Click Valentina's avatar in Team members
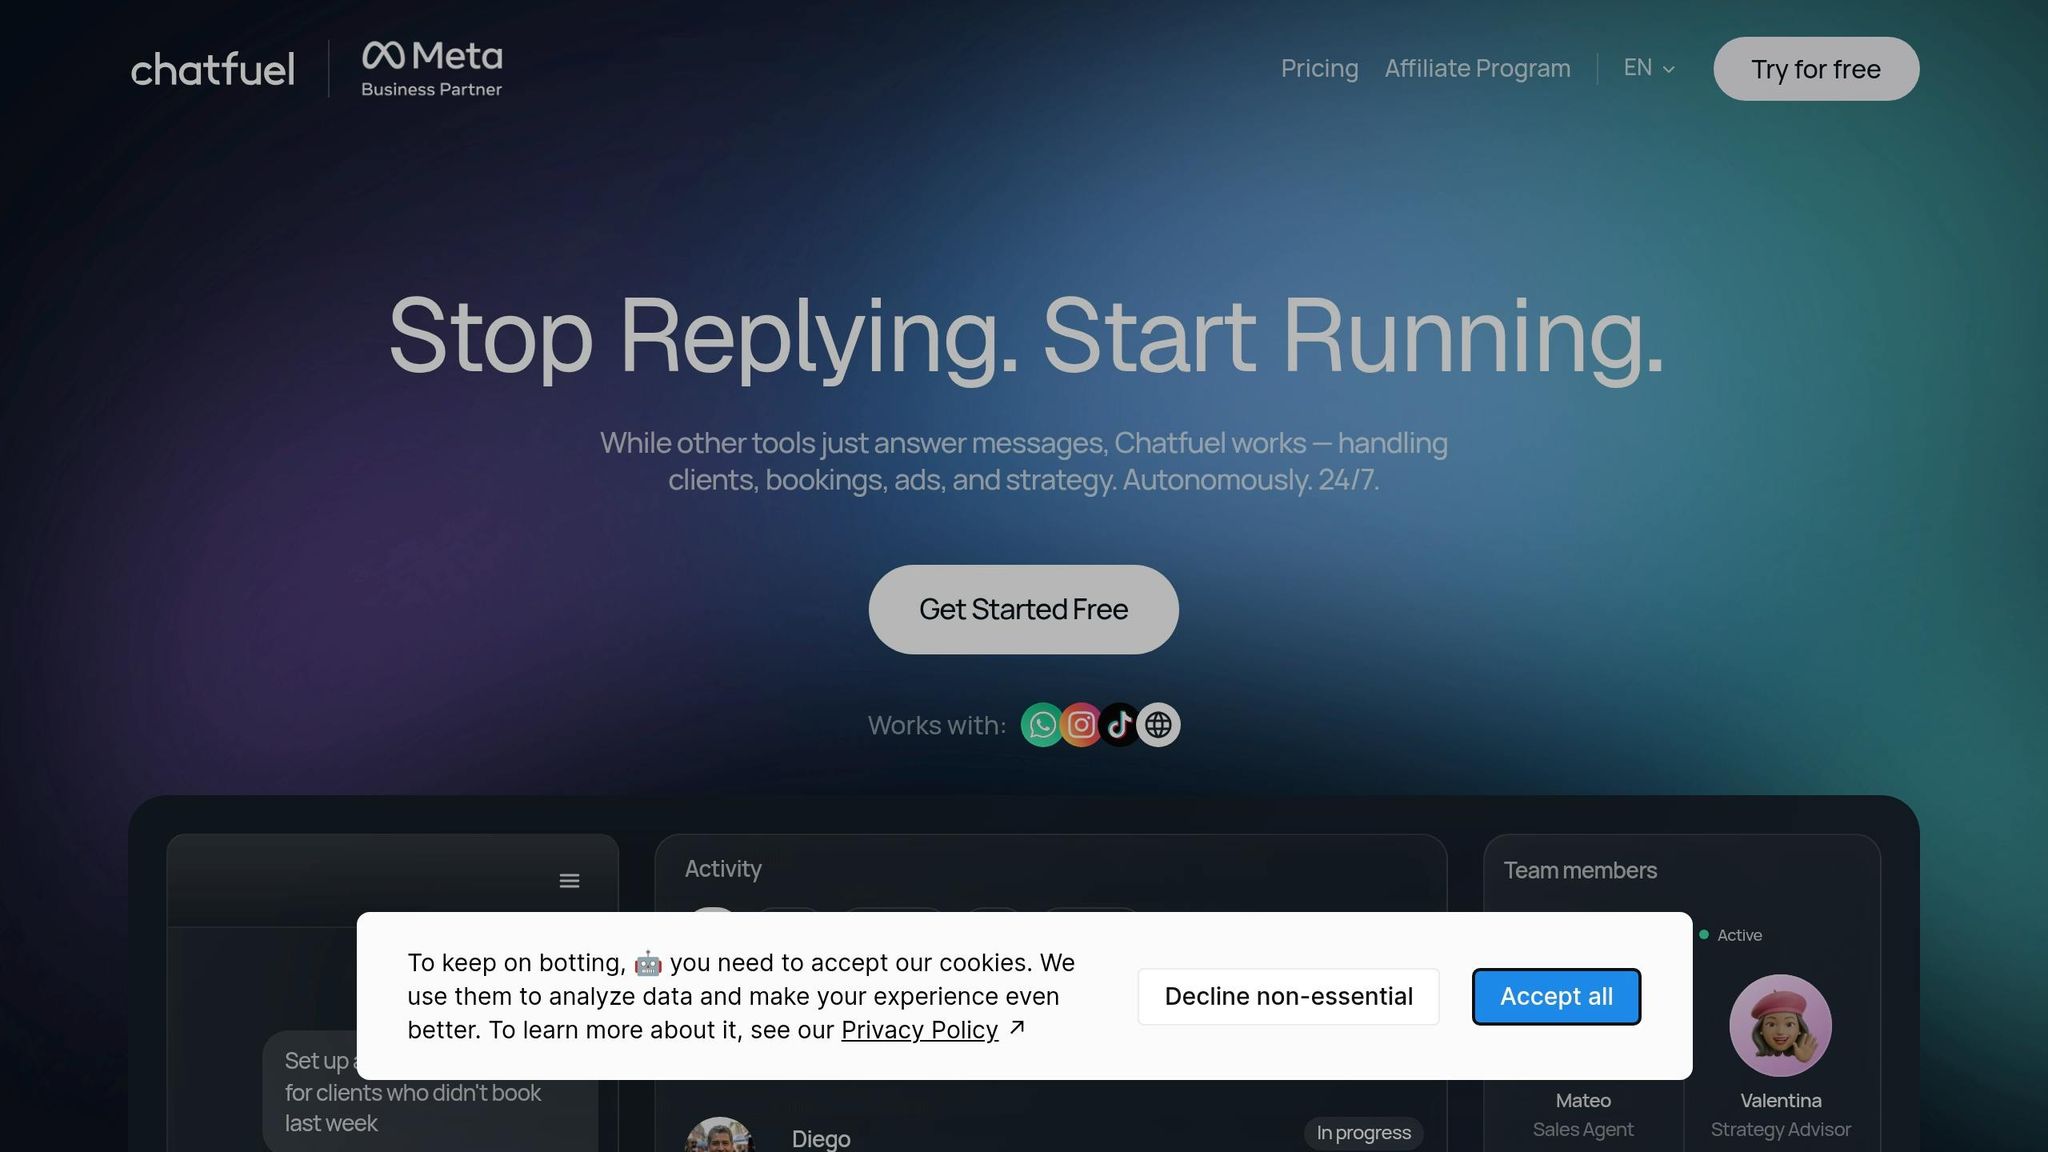Viewport: 2048px width, 1152px height. tap(1780, 1025)
